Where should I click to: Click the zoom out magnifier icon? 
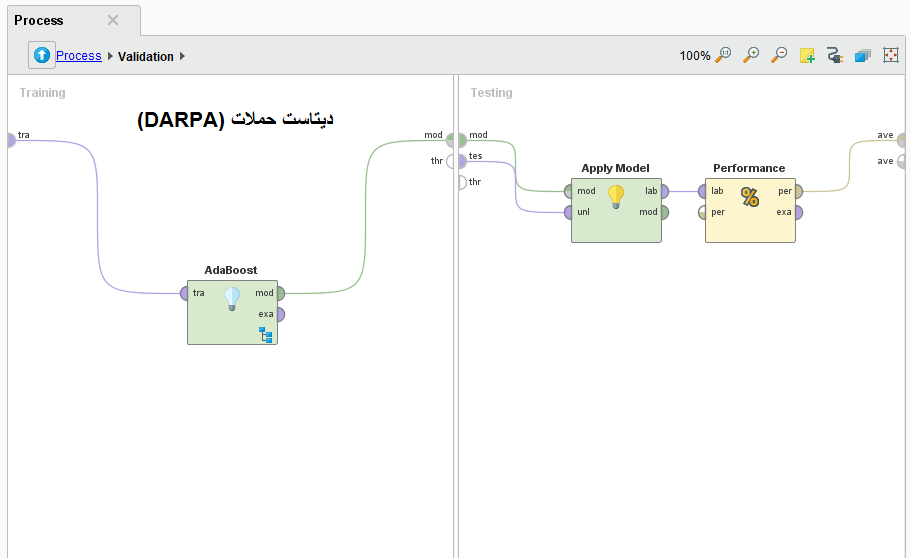(x=779, y=56)
